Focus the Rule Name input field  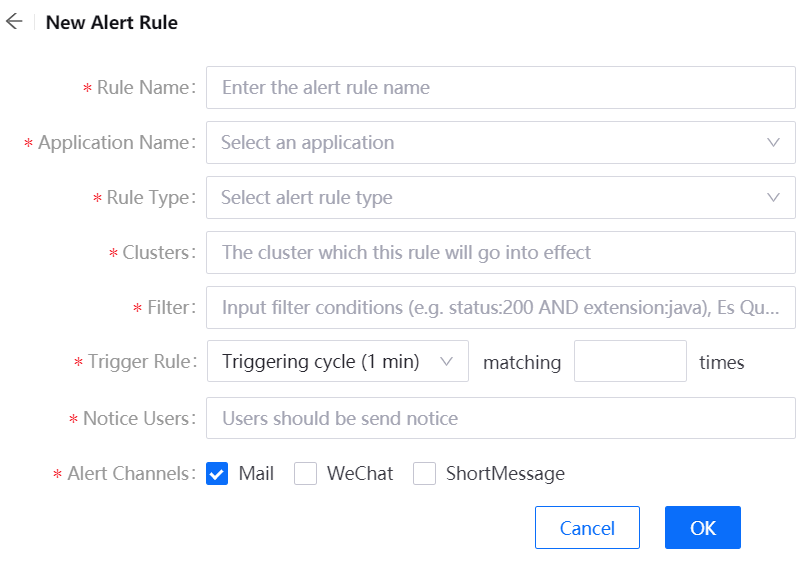(x=500, y=88)
